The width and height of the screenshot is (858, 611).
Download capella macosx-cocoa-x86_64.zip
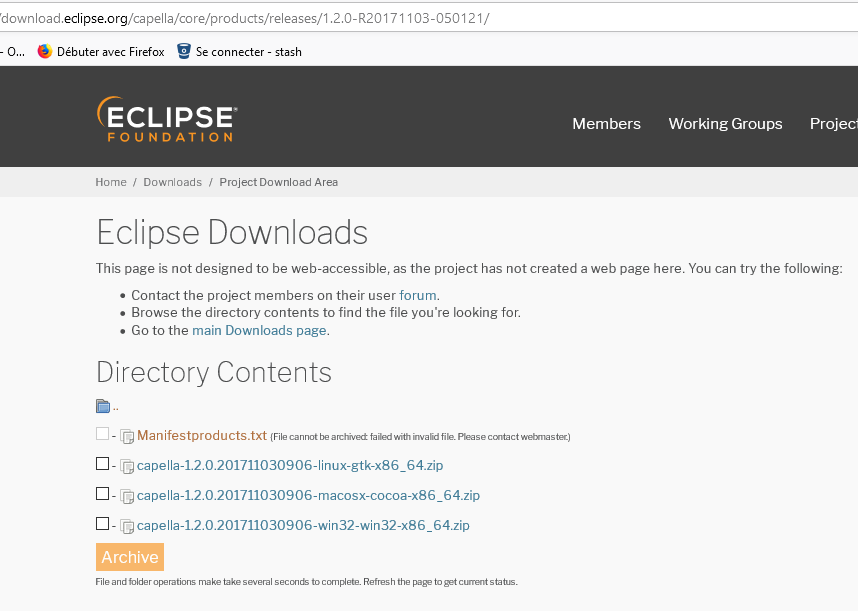pos(308,496)
